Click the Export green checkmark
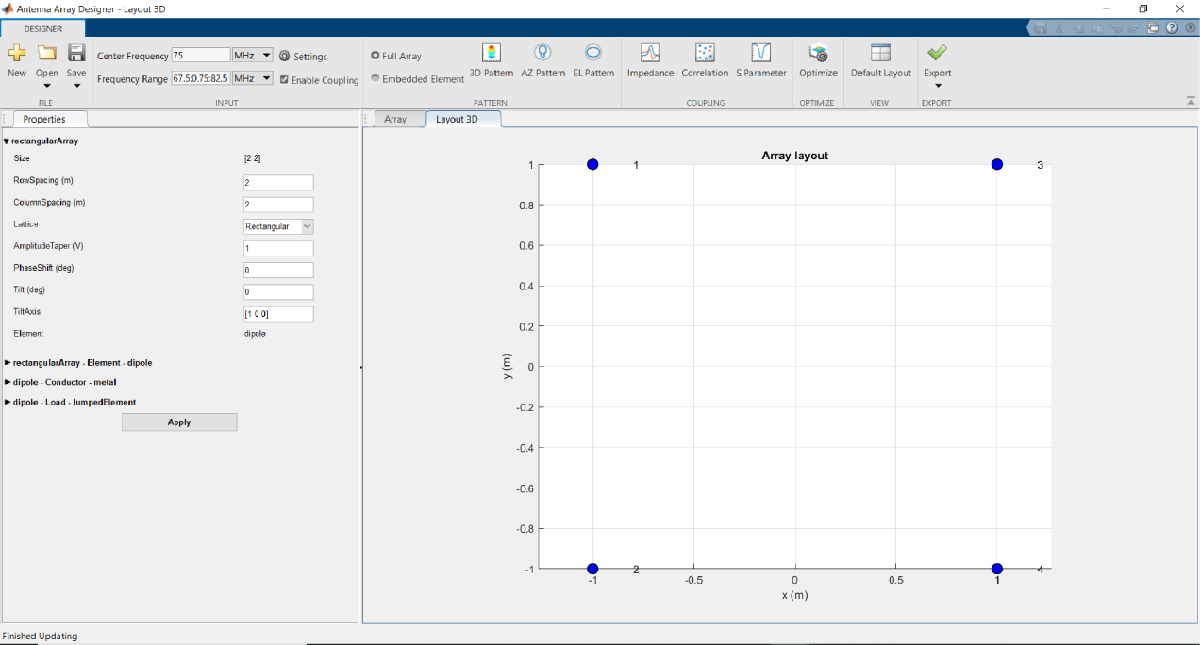Viewport: 1200px width, 645px height. coord(937,52)
